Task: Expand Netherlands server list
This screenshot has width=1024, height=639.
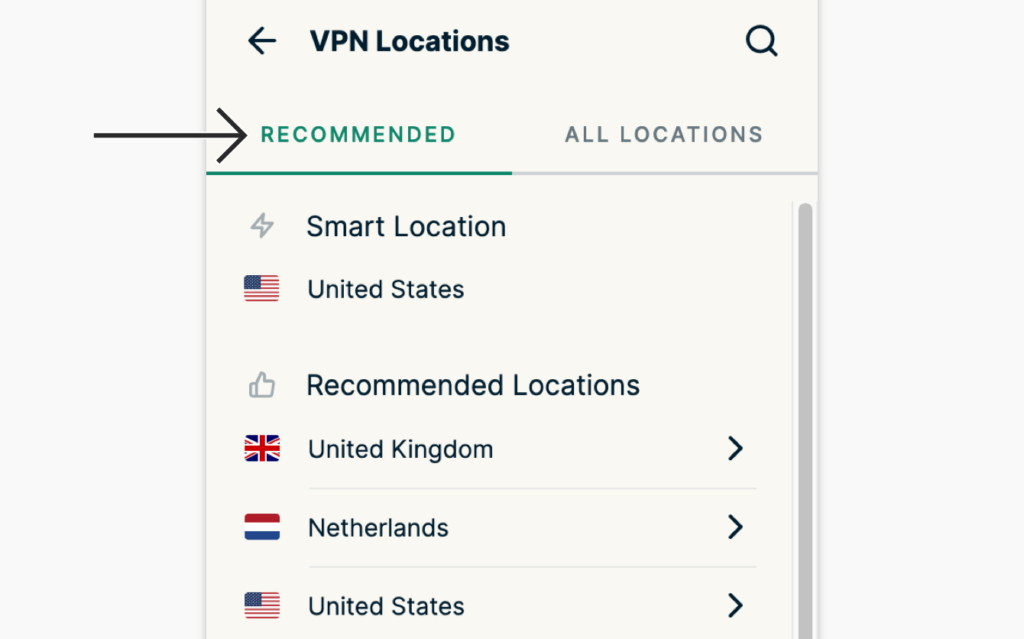Action: pos(736,527)
